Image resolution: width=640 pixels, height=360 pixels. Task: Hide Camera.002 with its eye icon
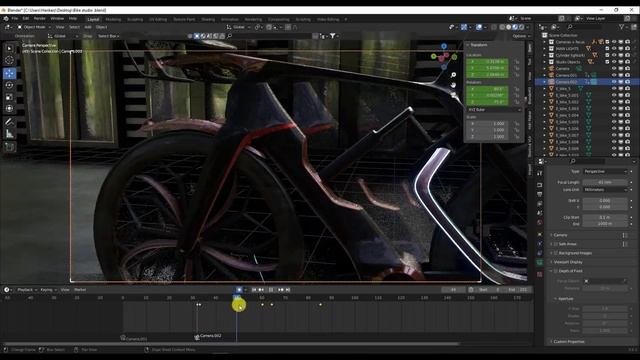click(614, 82)
